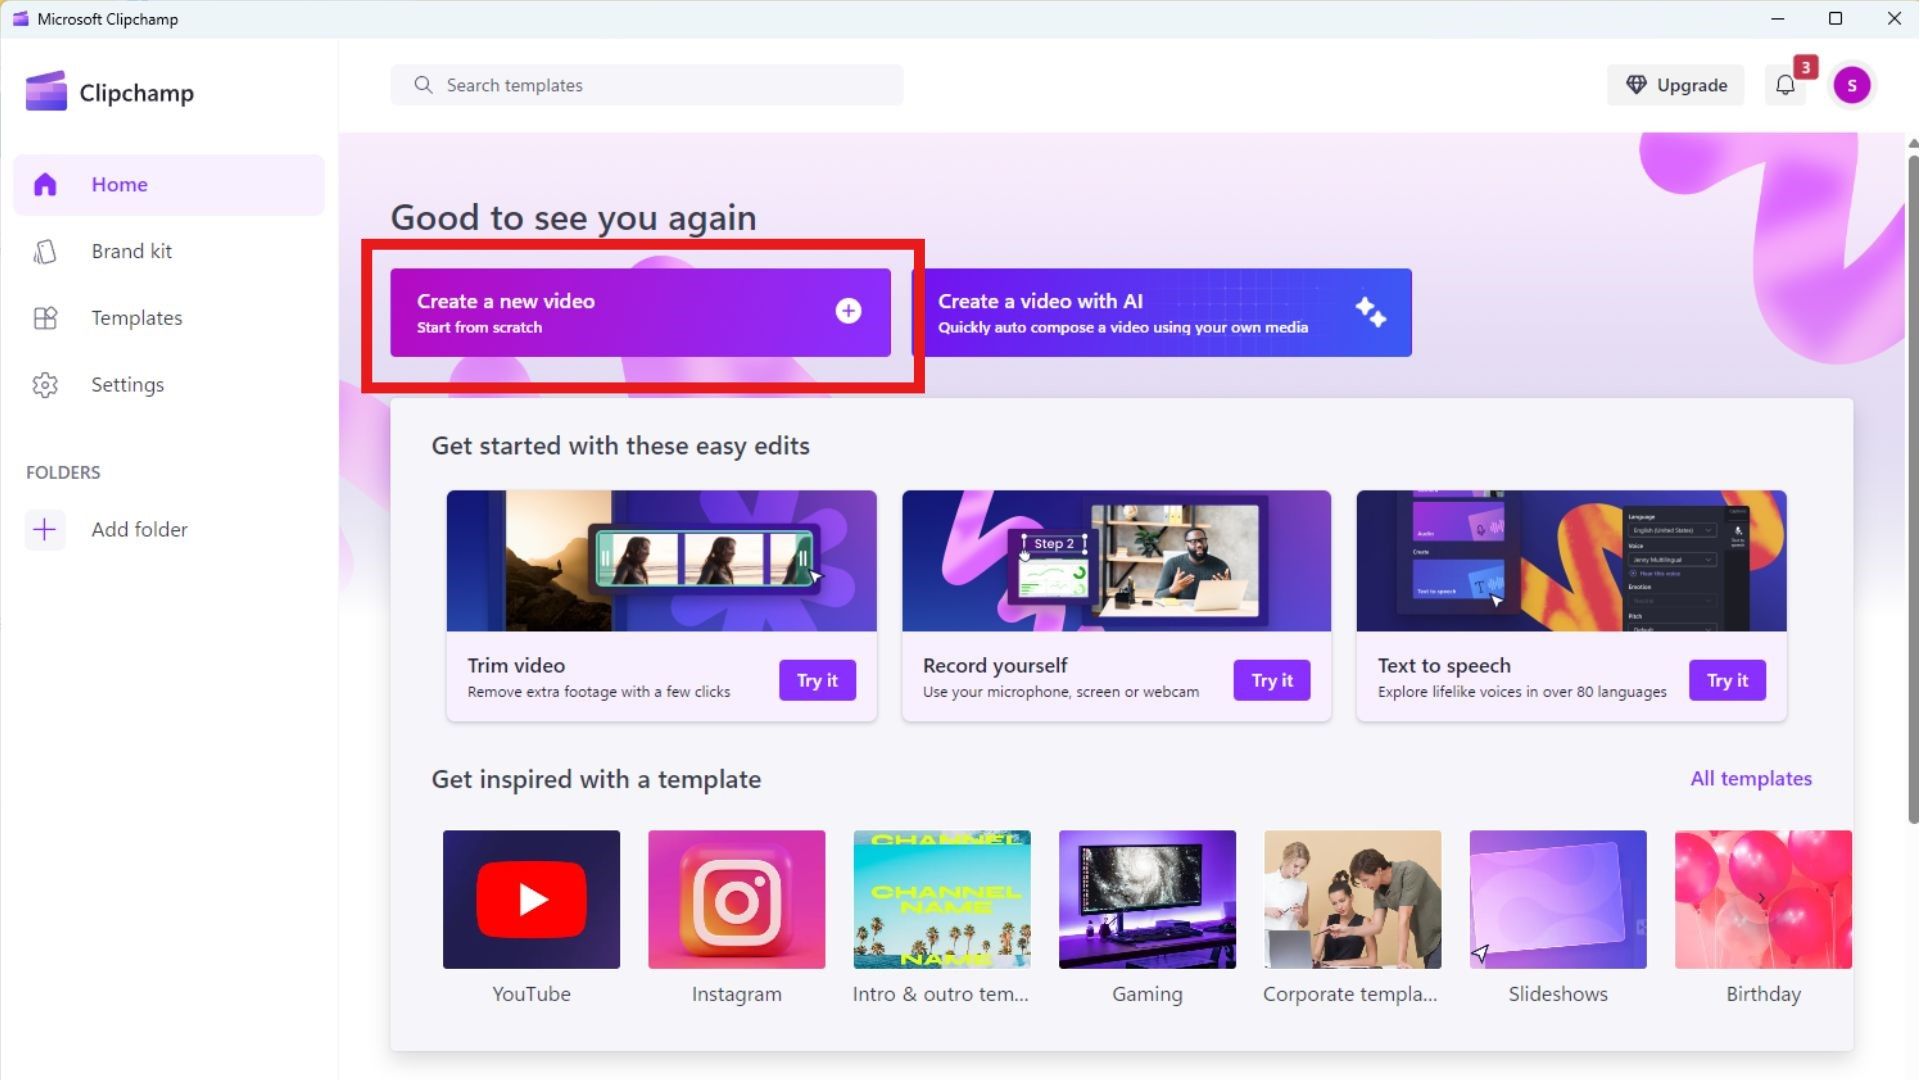The width and height of the screenshot is (1920, 1080).
Task: Click the Trim video preview image
Action: point(662,560)
